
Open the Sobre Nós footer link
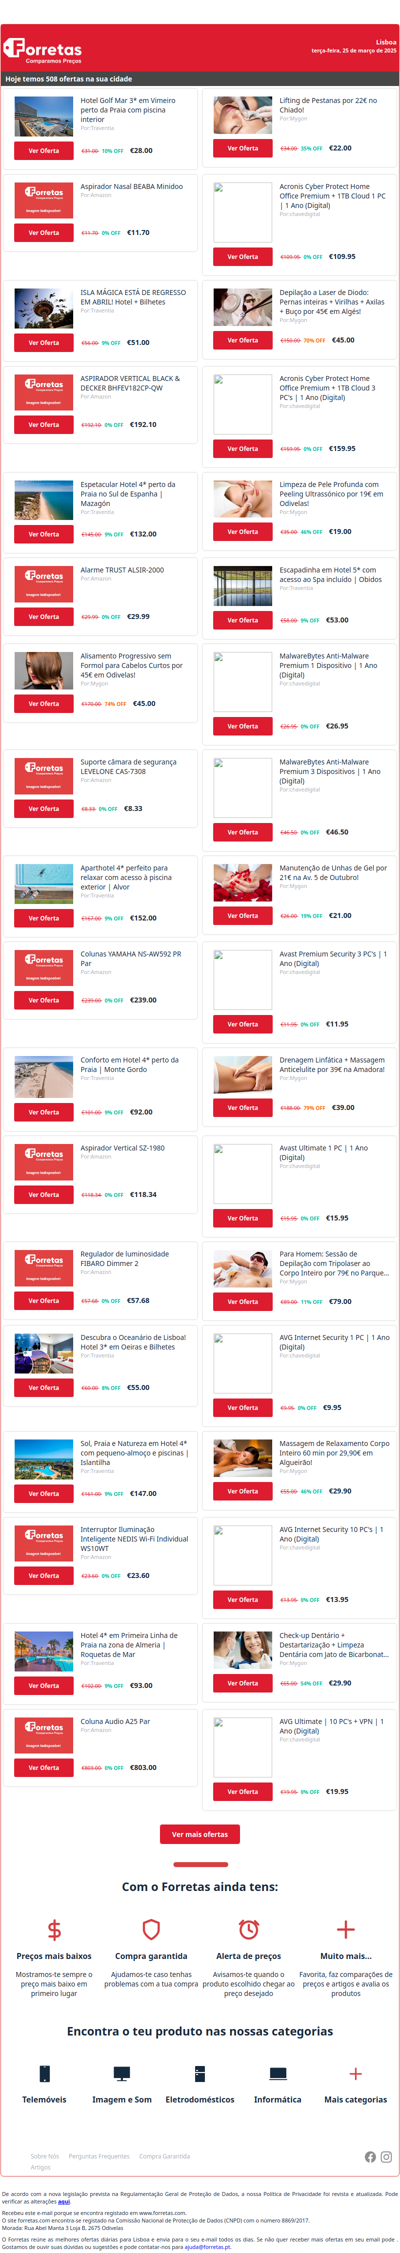45,2156
